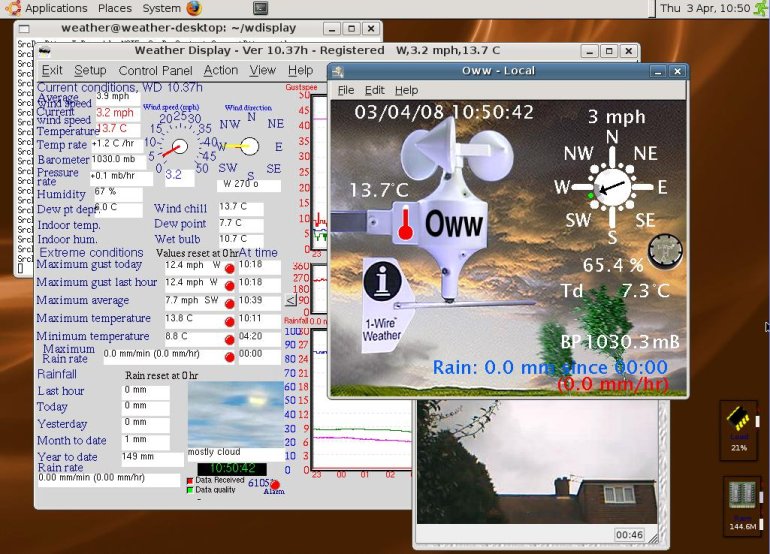Image resolution: width=770 pixels, height=554 pixels.
Task: Click the webcam sky image
Action: 537,462
